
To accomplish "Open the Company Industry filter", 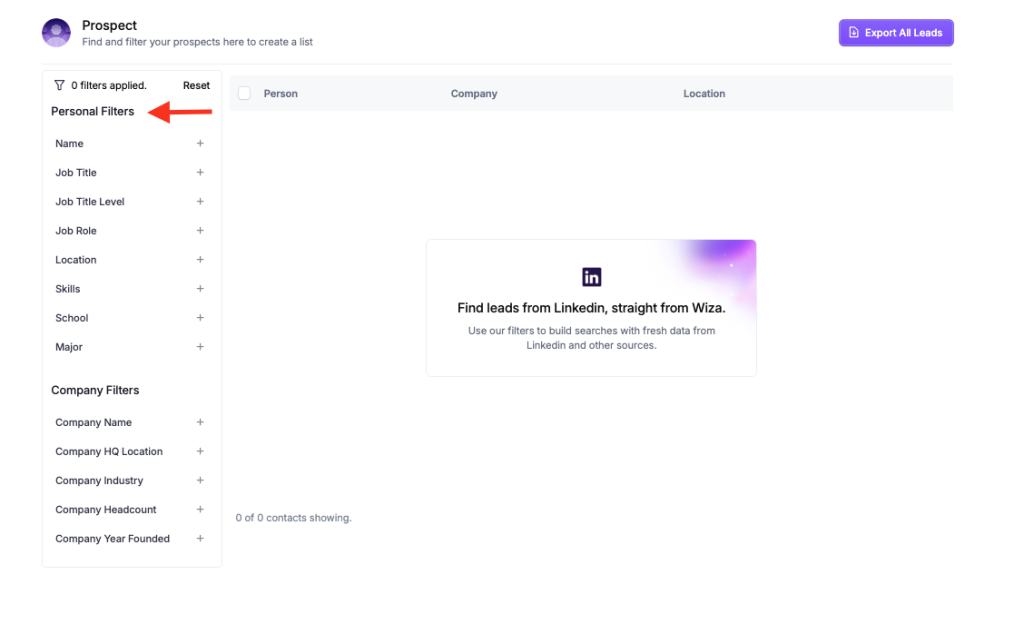I will tap(99, 481).
